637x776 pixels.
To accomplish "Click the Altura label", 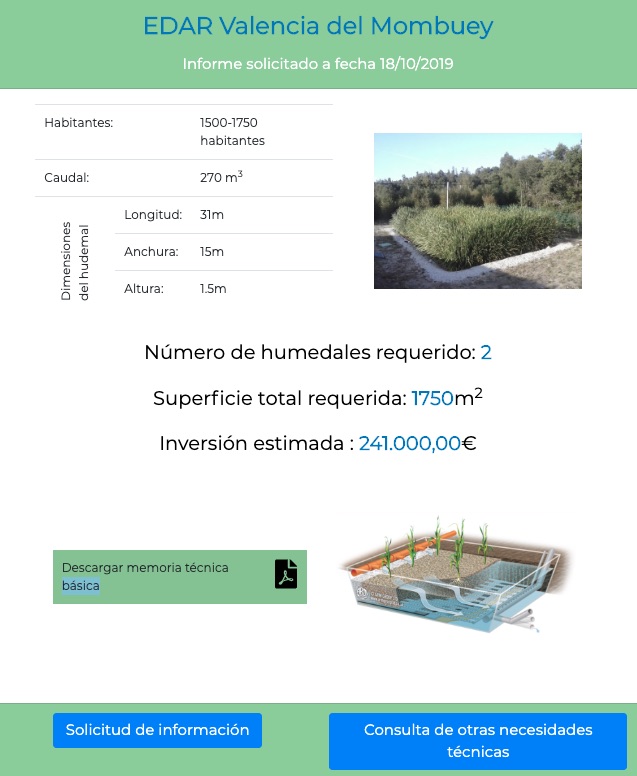I will [144, 289].
